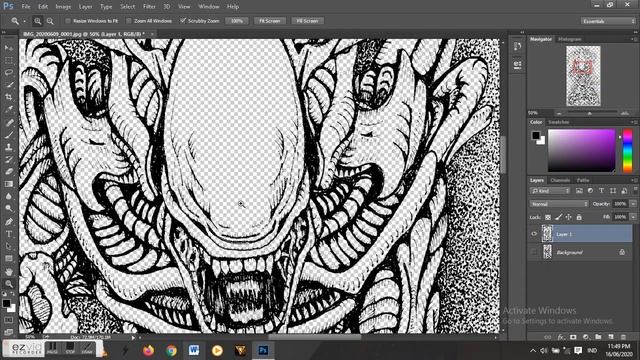This screenshot has height=360, width=640.
Task: Click the Add layer style fx icon
Action: [x=561, y=337]
